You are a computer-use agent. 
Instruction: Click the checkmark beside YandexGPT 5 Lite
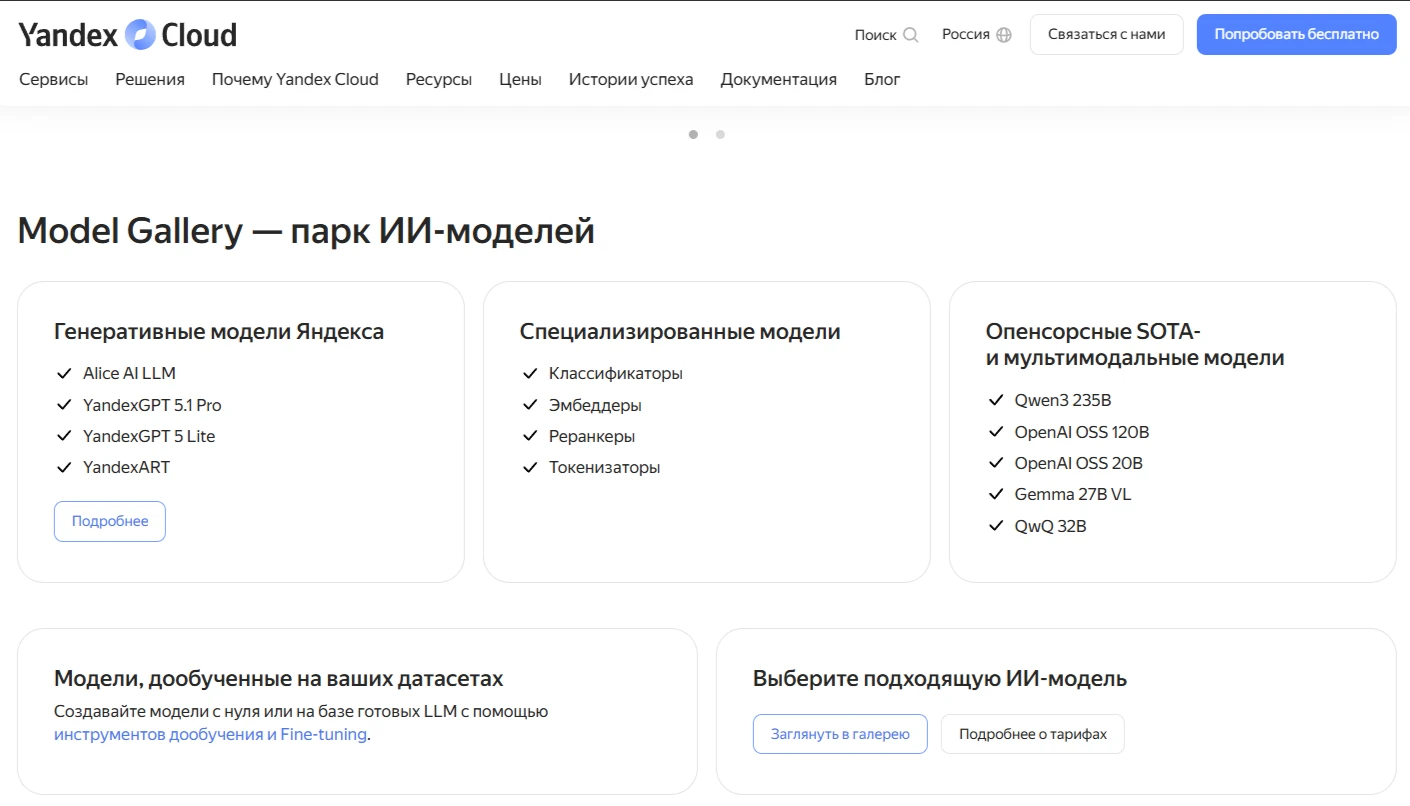tap(64, 436)
